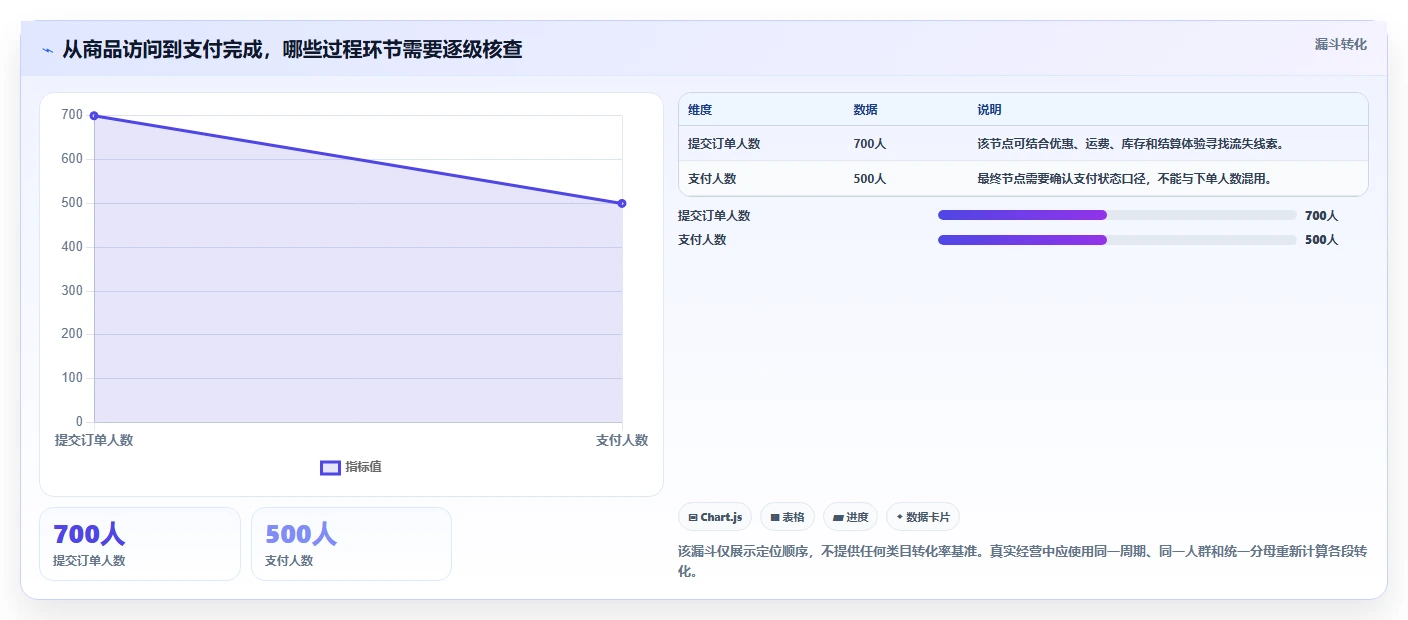Click the footer note 该漏斗仅展示定位顺序
Viewport: 1408px width, 620px height.
pos(1022,561)
